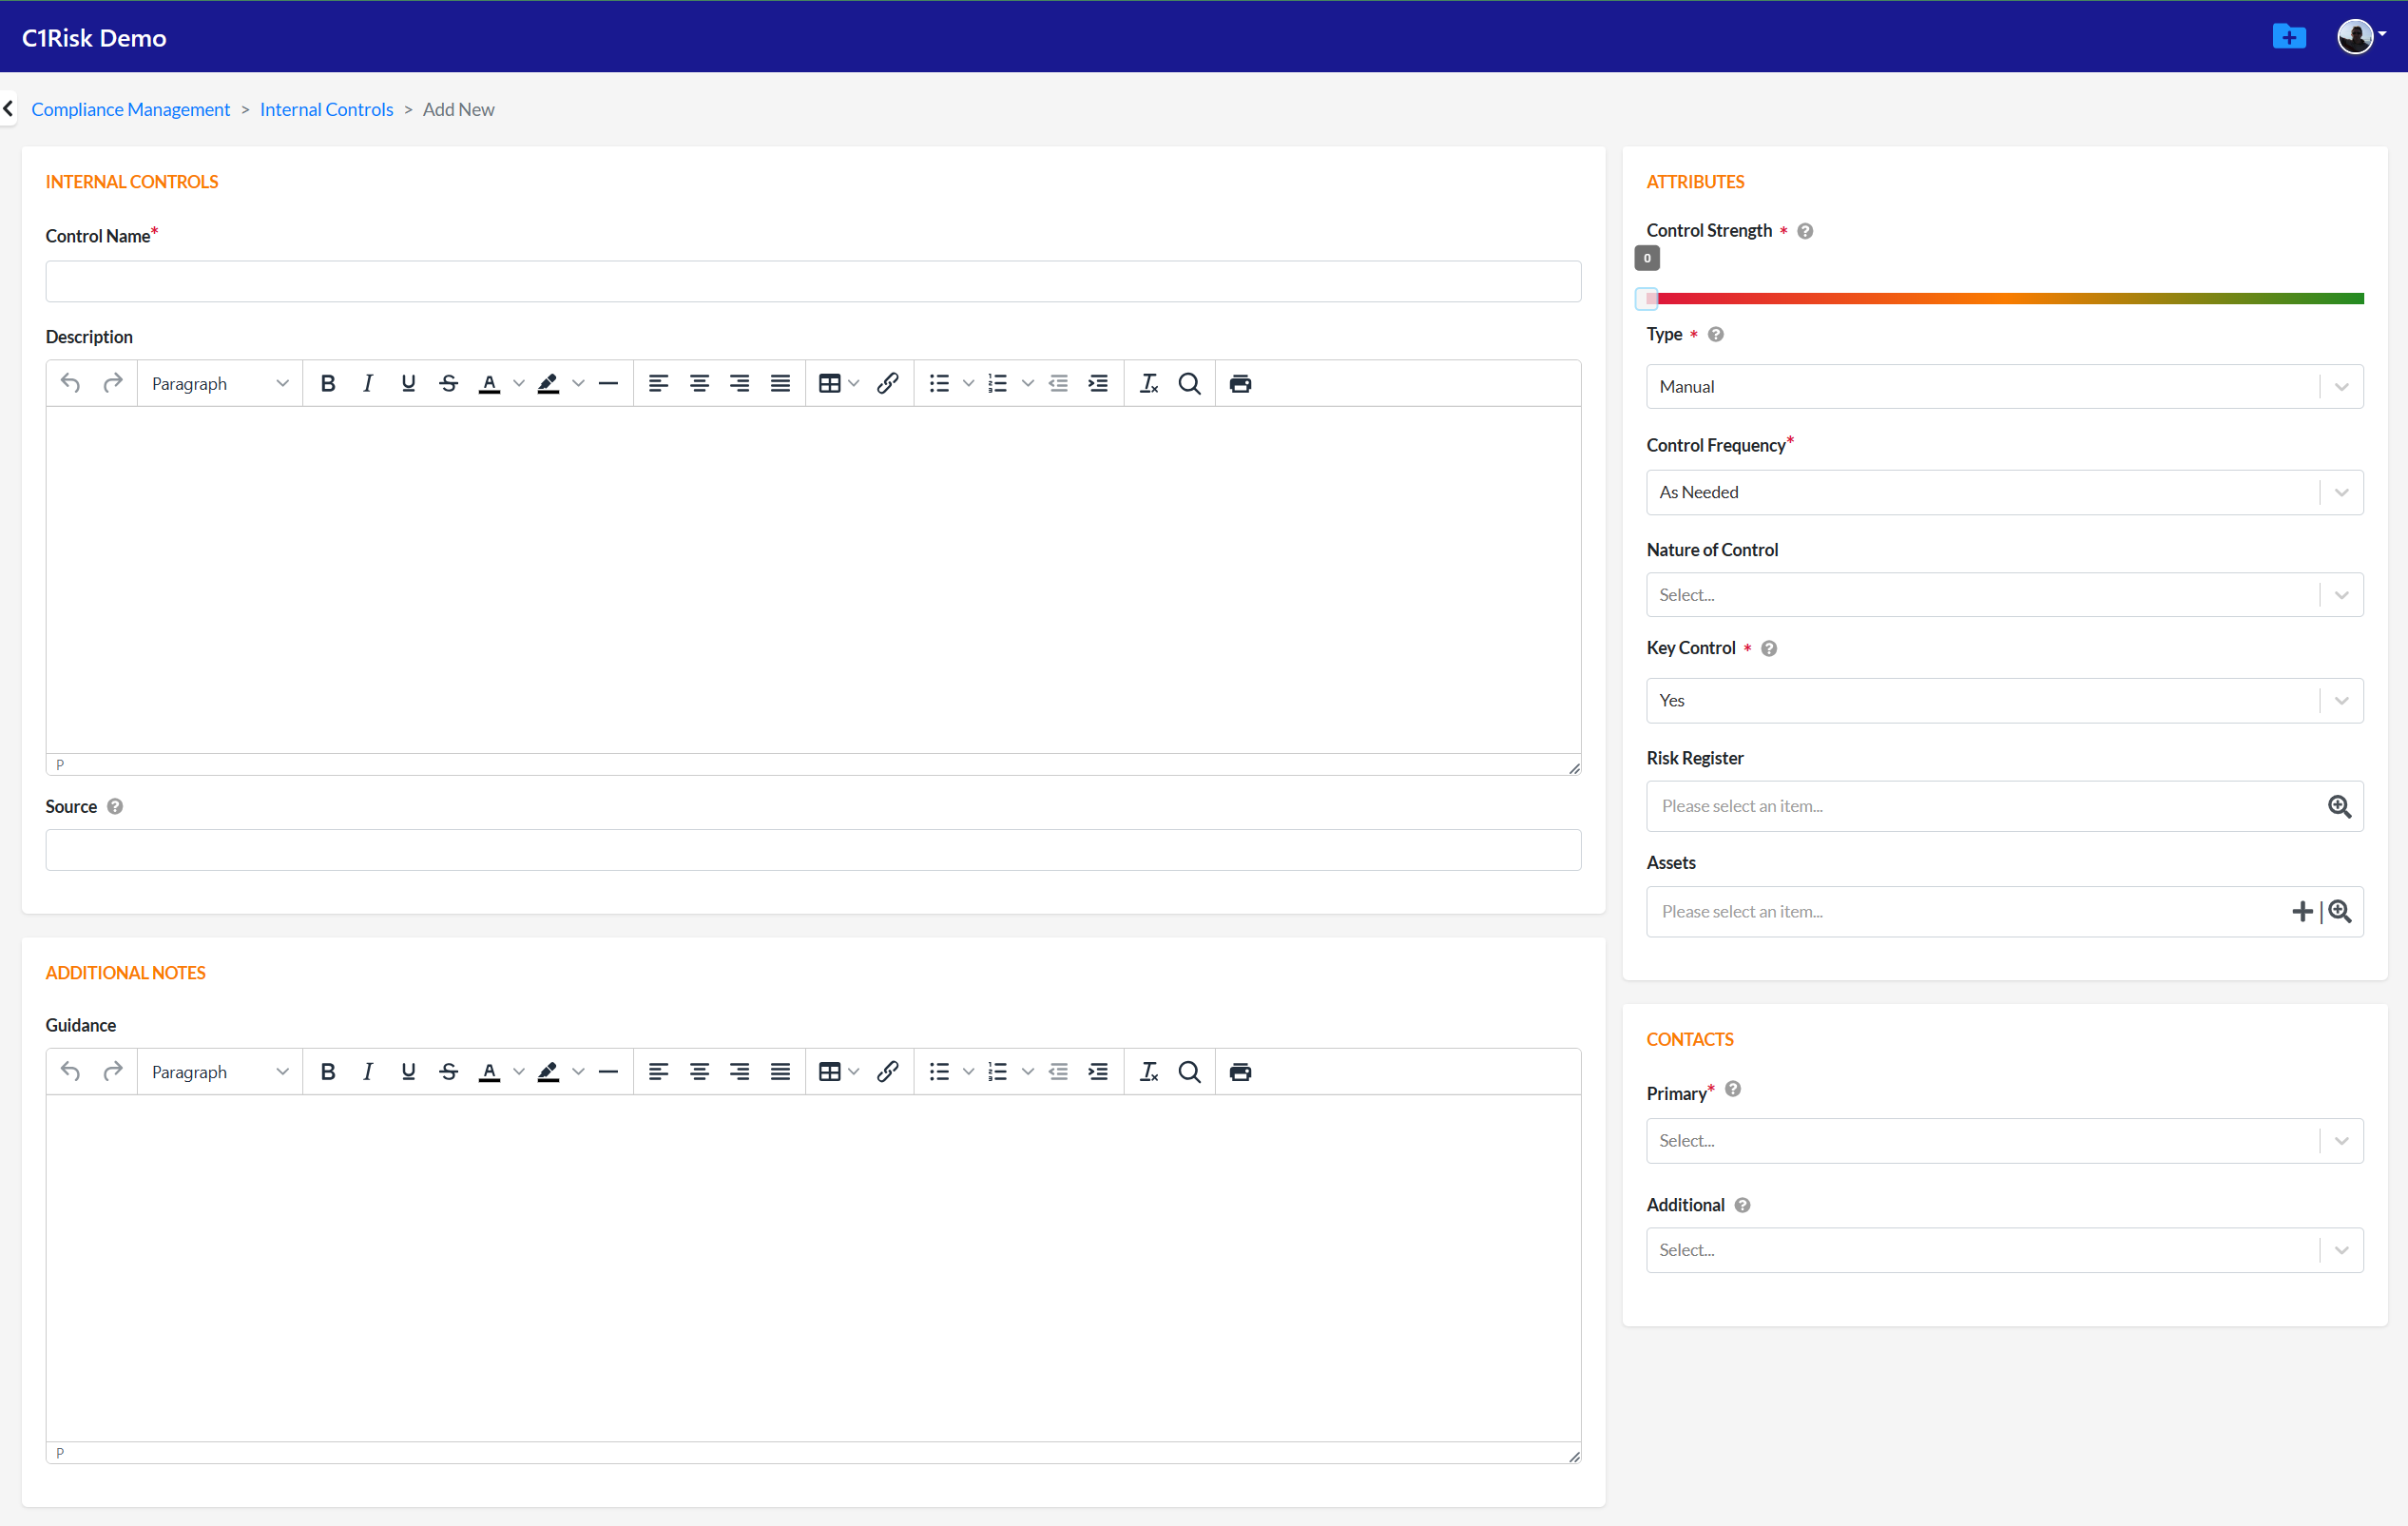Click the blue add folder icon in header
The width and height of the screenshot is (2408, 1526).
point(2288,37)
